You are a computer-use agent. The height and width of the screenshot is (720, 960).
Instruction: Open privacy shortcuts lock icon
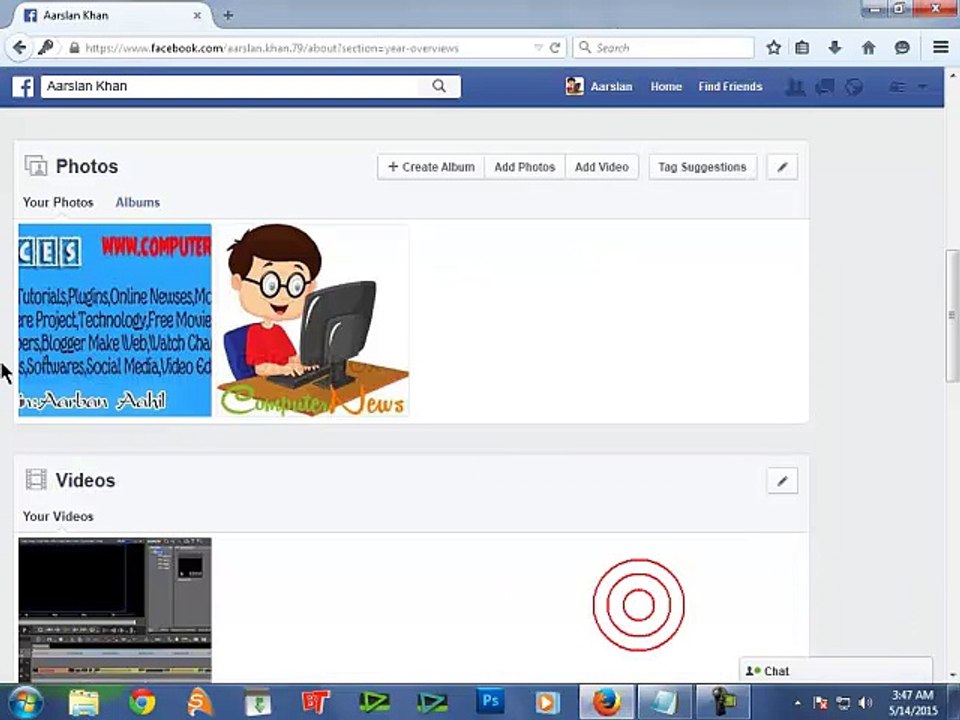point(898,87)
